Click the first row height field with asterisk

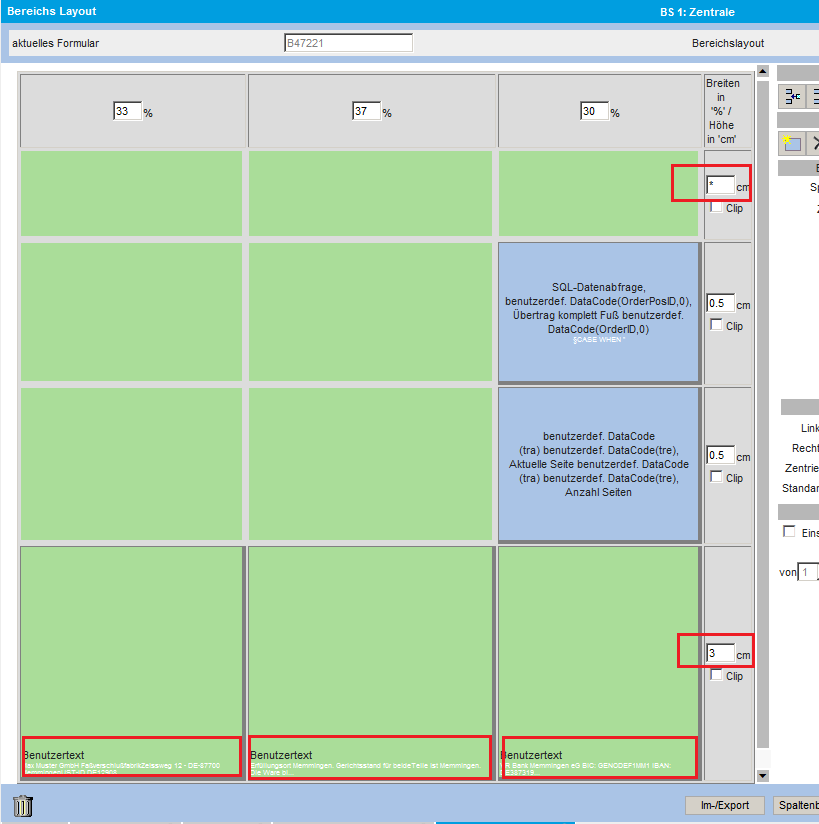tap(720, 185)
